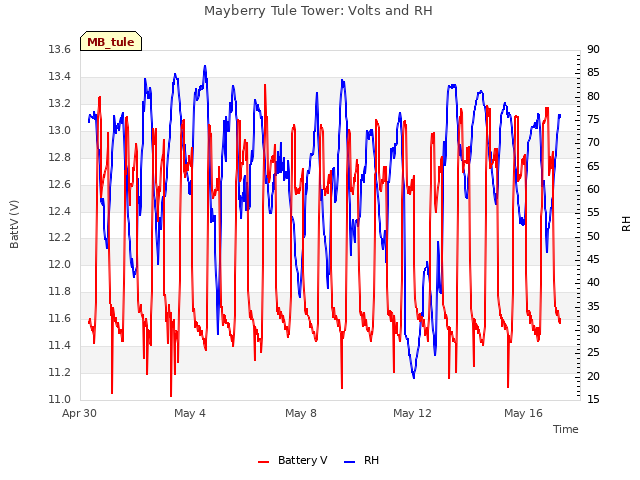Click the 35 right axis value
The height and width of the screenshot is (480, 640).
(593, 306)
